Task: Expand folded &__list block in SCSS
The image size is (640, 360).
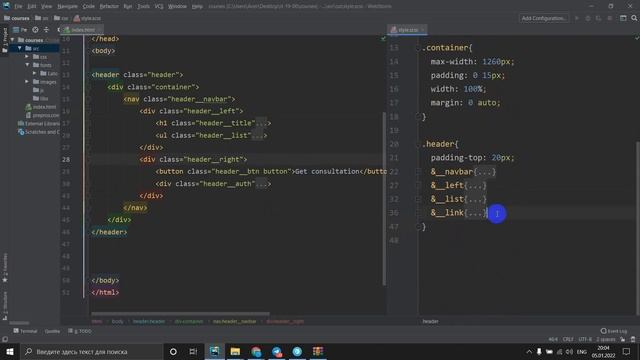Action: [x=475, y=199]
